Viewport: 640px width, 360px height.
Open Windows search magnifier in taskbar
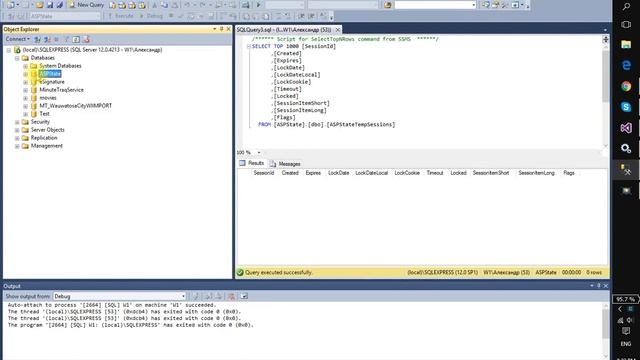tap(626, 7)
